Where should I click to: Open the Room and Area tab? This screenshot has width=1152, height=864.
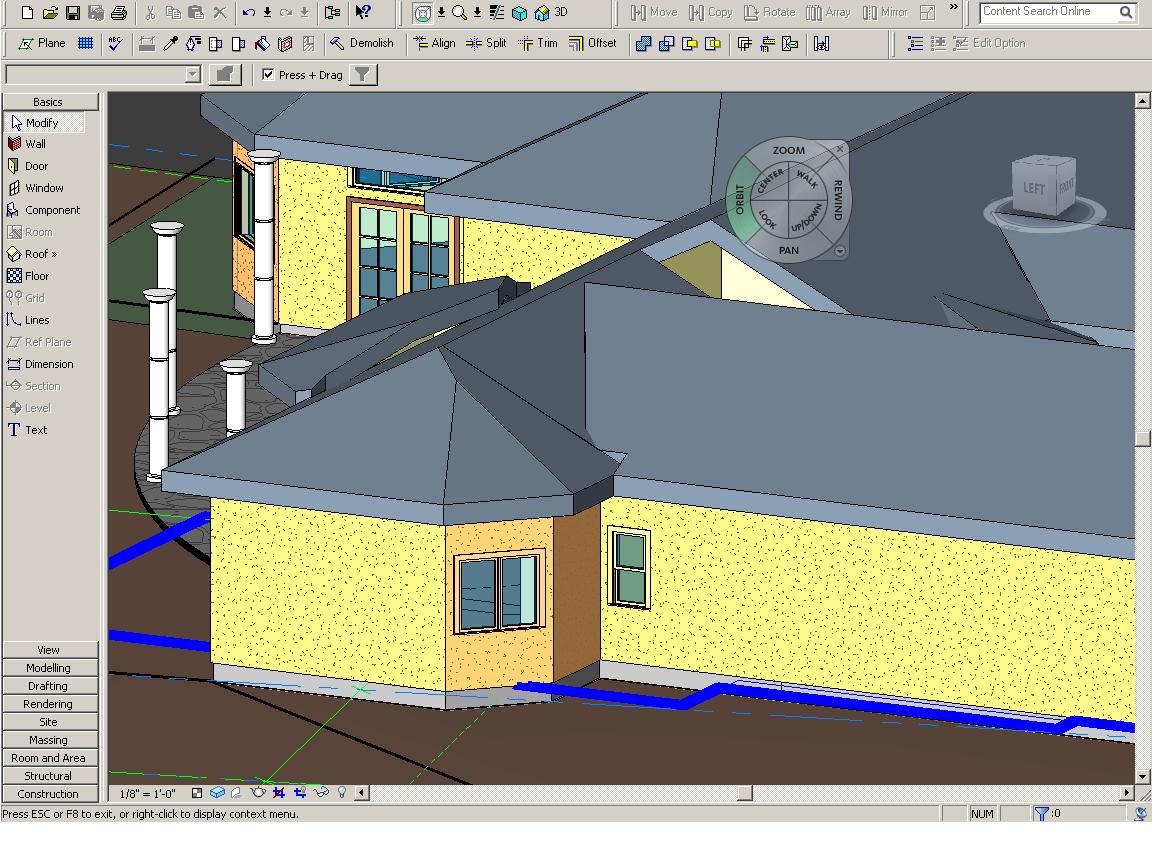pos(48,758)
